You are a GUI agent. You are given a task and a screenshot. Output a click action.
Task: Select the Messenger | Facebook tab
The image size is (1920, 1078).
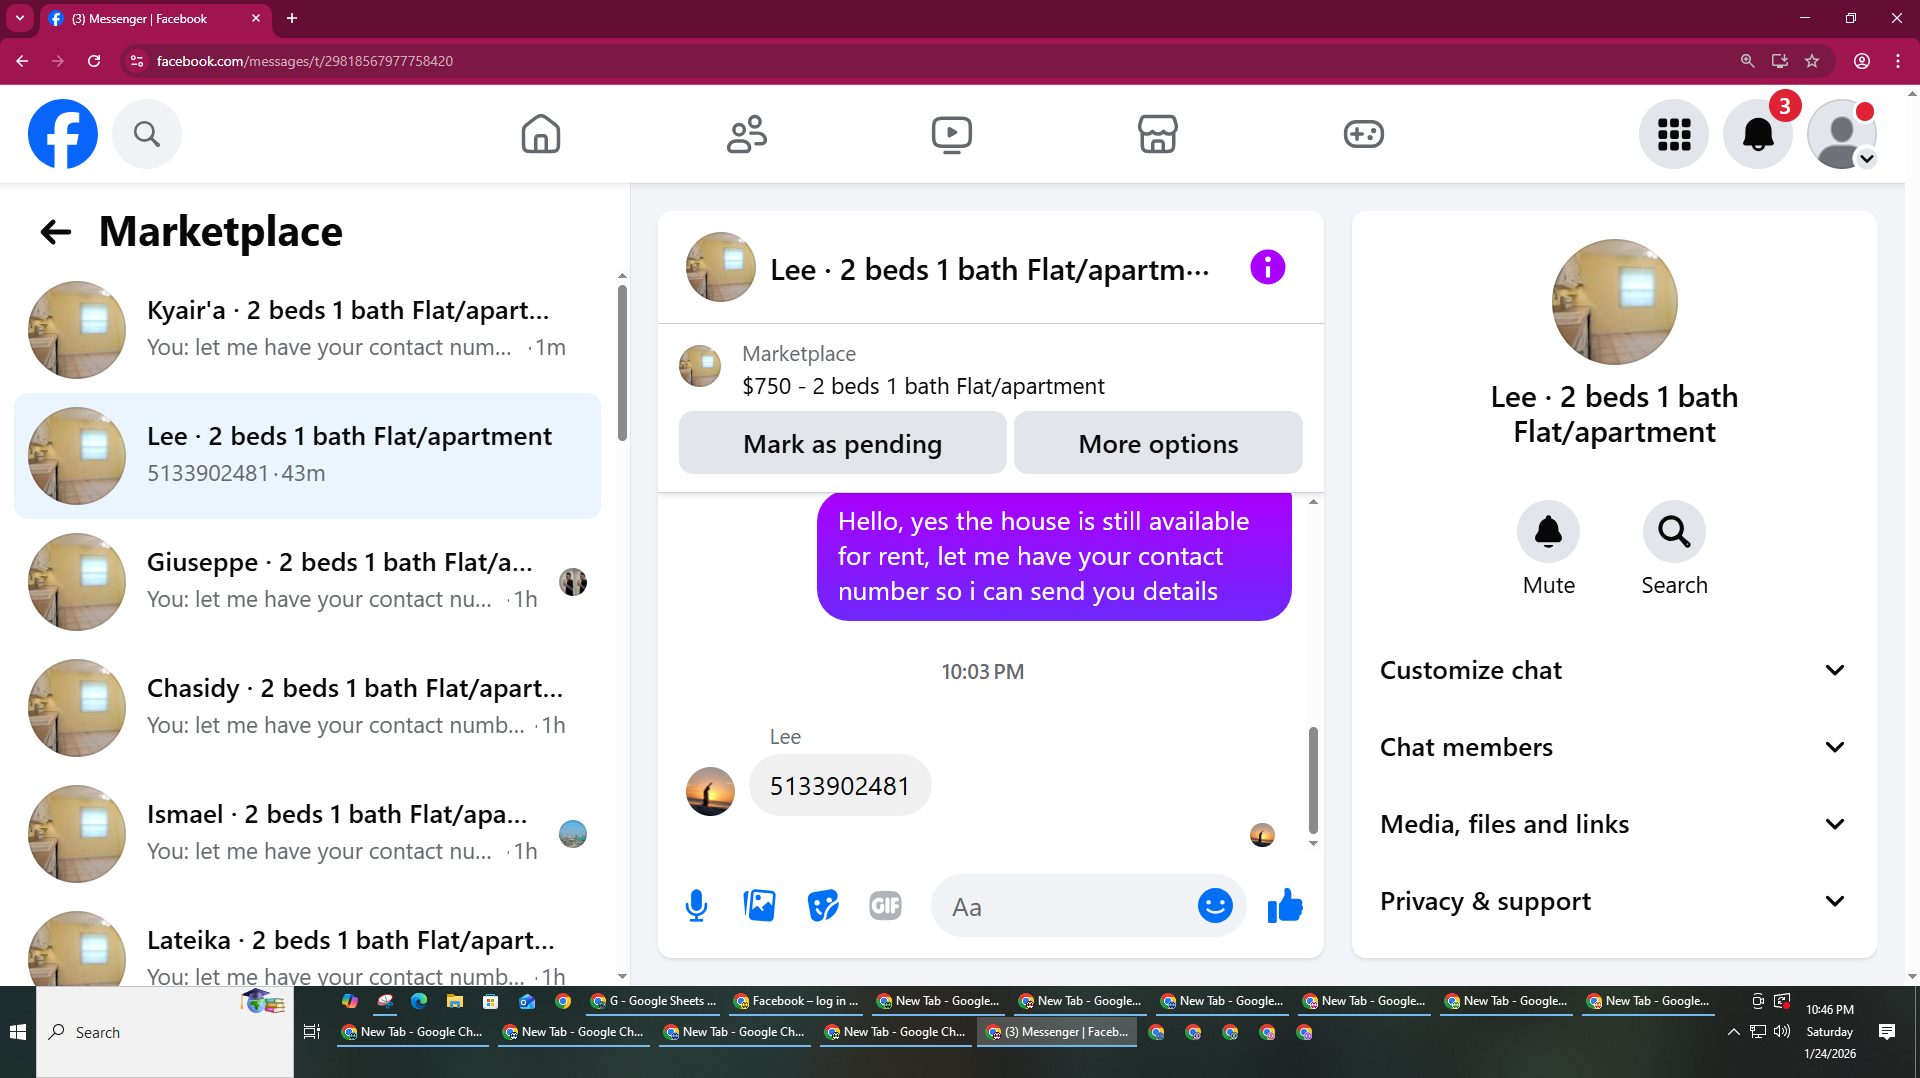154,18
